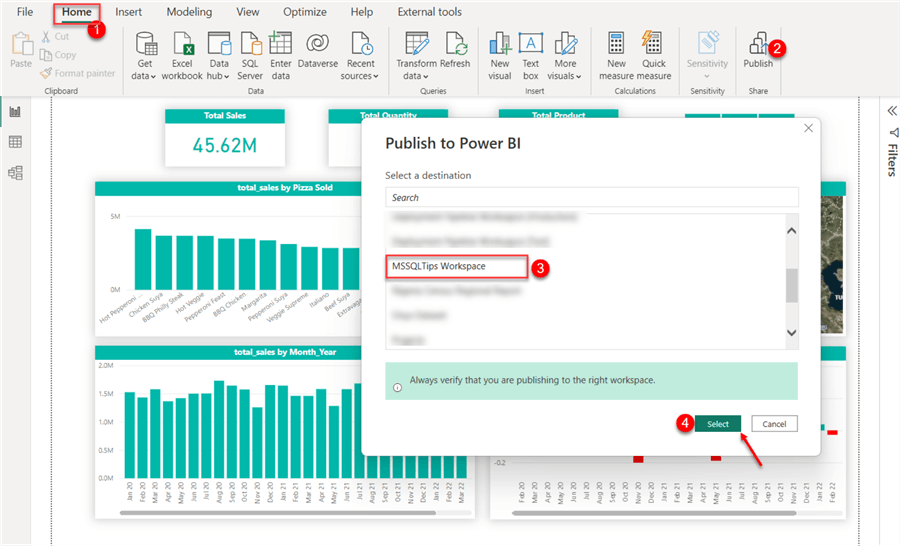900x546 pixels.
Task: Switch to Table view in left sidebar
Action: point(15,142)
